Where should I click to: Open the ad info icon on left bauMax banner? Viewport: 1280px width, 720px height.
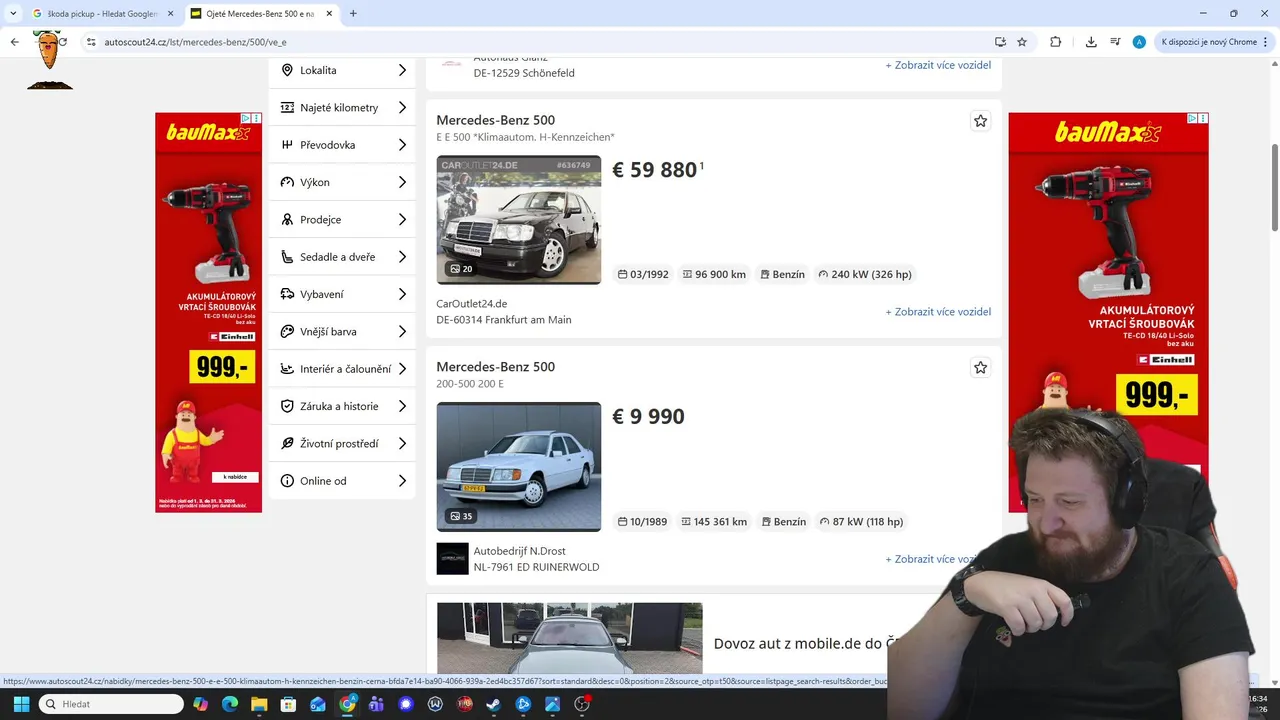[246, 118]
